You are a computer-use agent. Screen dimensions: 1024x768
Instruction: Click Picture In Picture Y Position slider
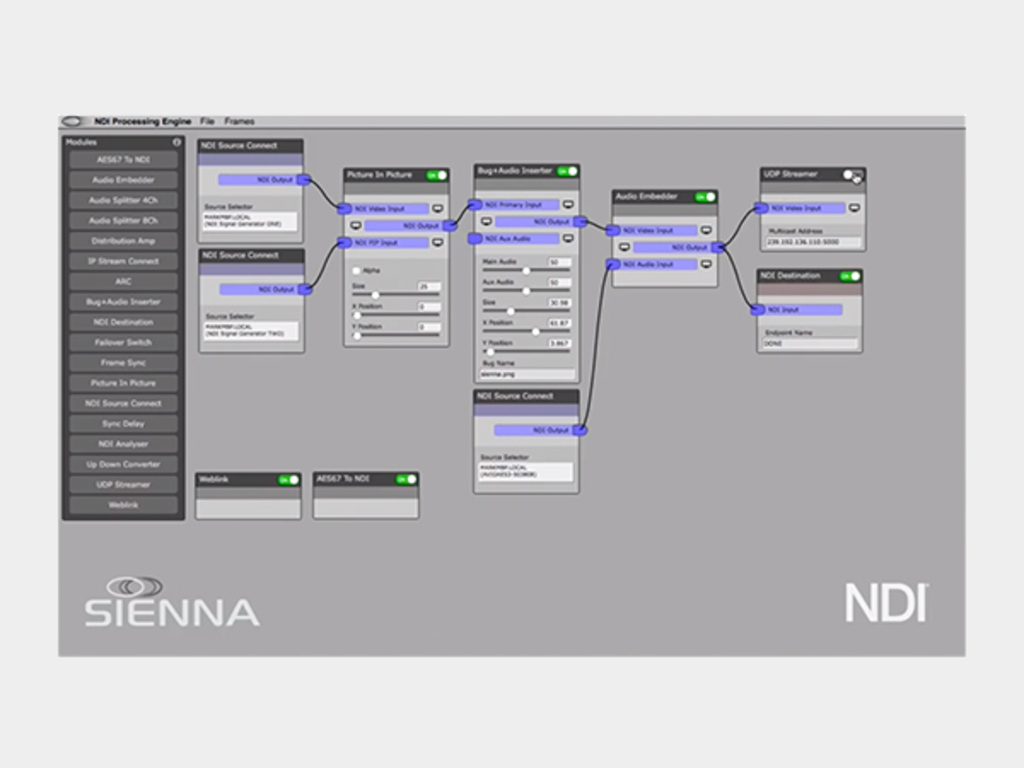pyautogui.click(x=396, y=336)
